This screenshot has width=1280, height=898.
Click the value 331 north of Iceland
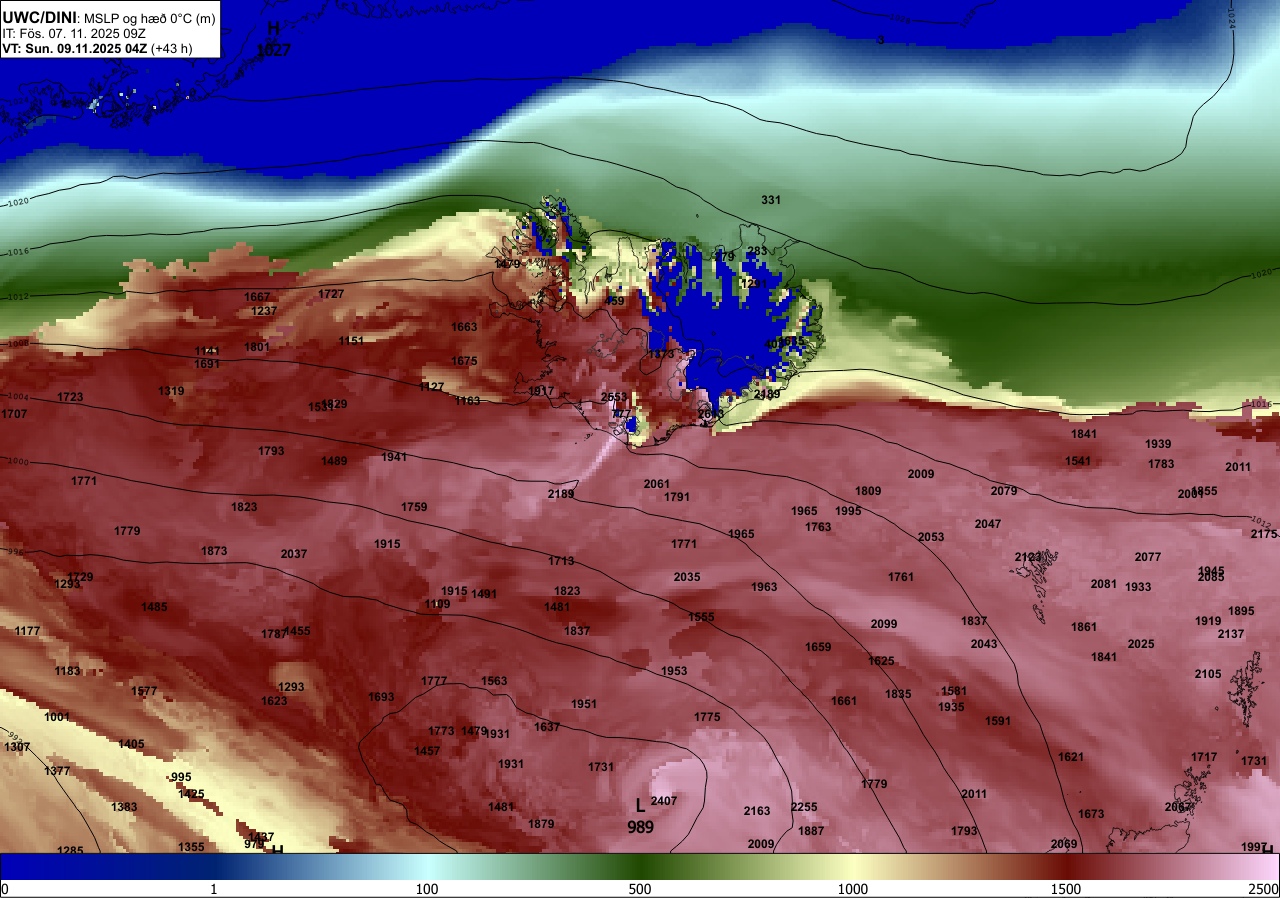[x=771, y=200]
